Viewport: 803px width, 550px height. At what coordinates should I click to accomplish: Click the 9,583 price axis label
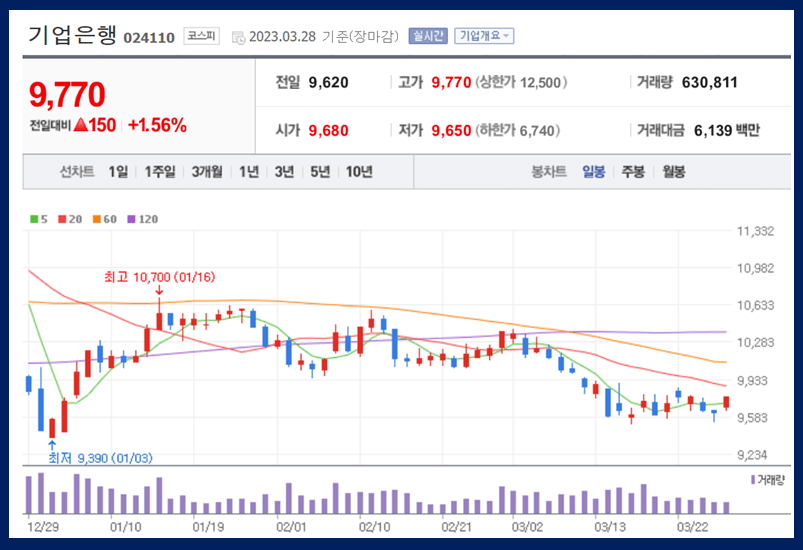click(752, 418)
